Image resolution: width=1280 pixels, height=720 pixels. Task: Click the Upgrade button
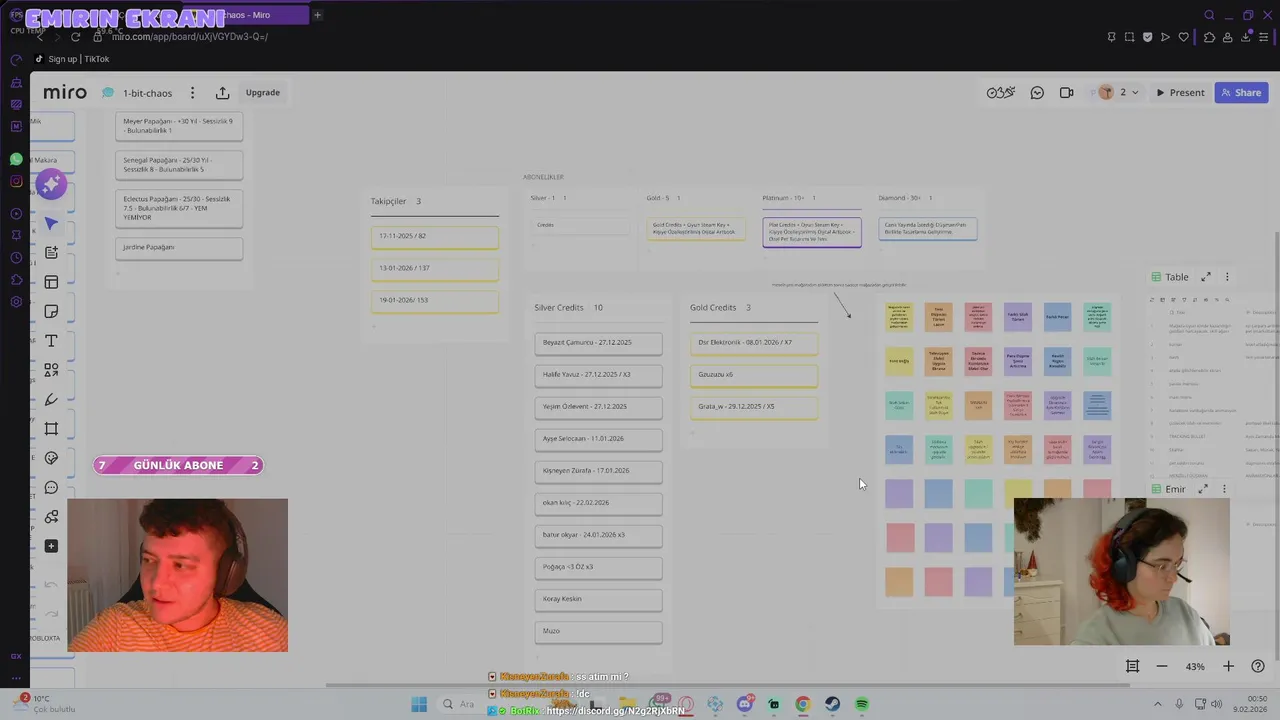(x=263, y=93)
